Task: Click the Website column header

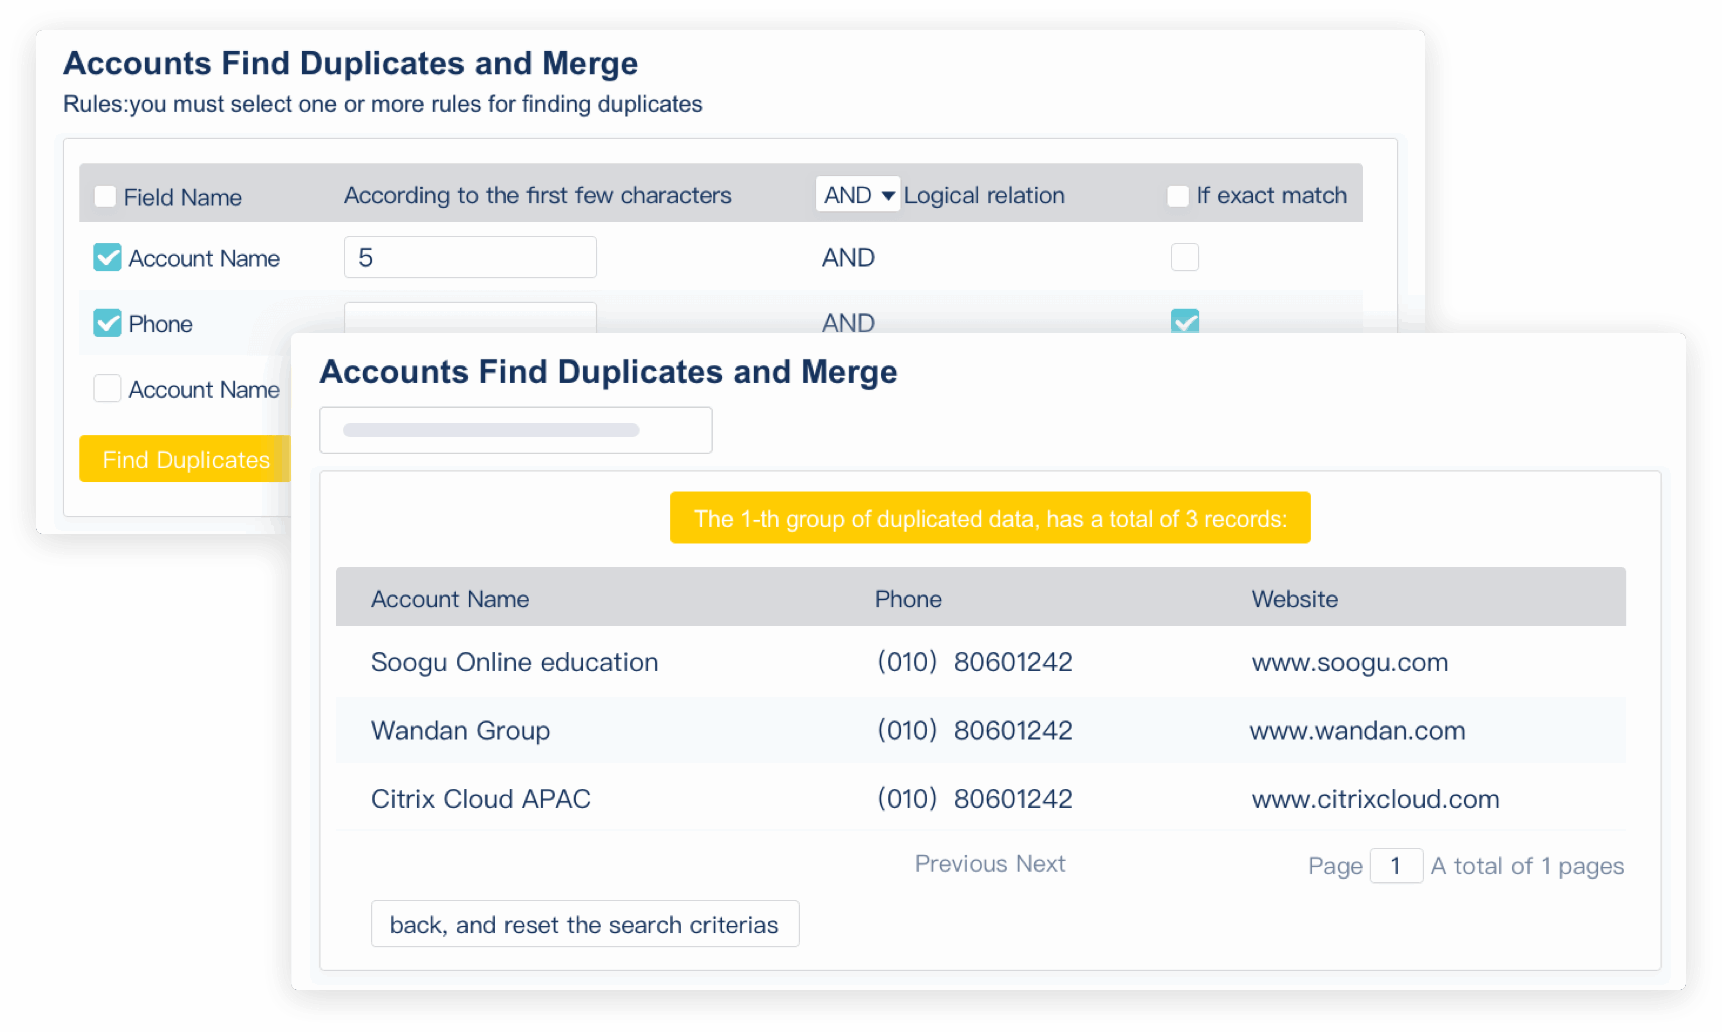Action: [1294, 599]
